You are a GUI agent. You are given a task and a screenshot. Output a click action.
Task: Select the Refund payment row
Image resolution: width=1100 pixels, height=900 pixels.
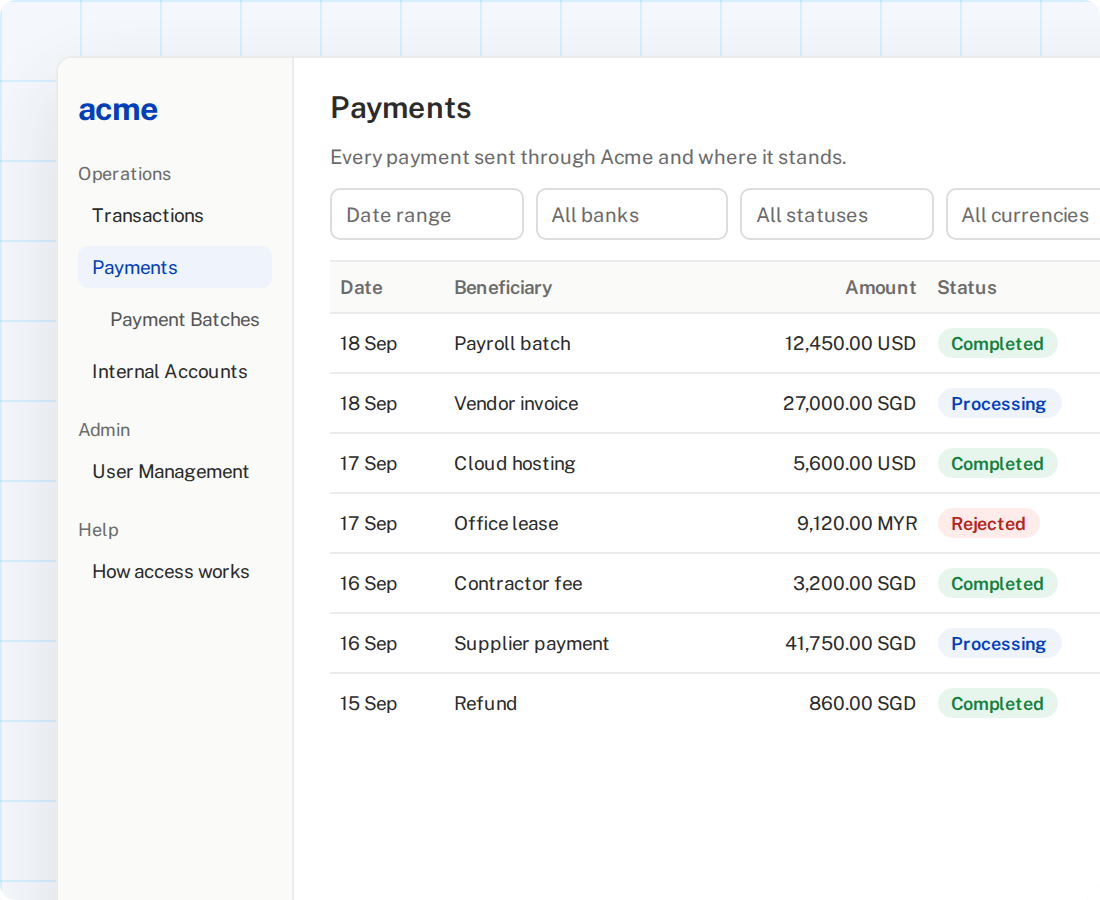(715, 704)
